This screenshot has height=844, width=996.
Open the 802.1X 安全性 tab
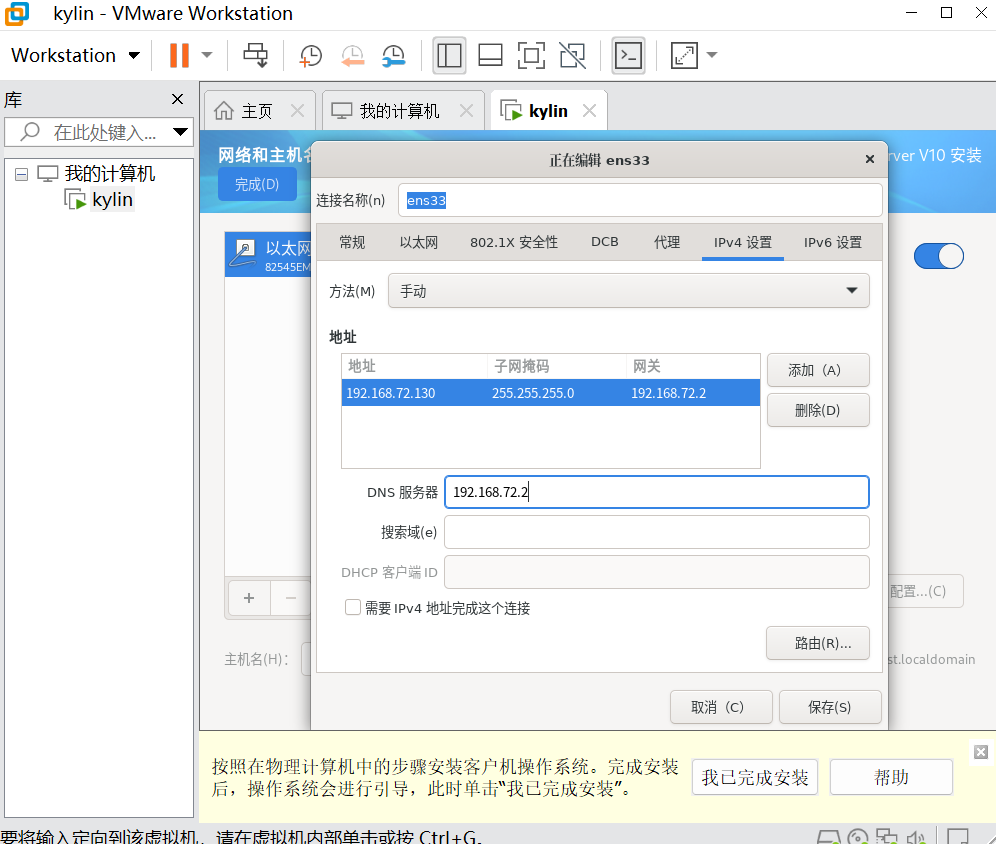coord(514,242)
